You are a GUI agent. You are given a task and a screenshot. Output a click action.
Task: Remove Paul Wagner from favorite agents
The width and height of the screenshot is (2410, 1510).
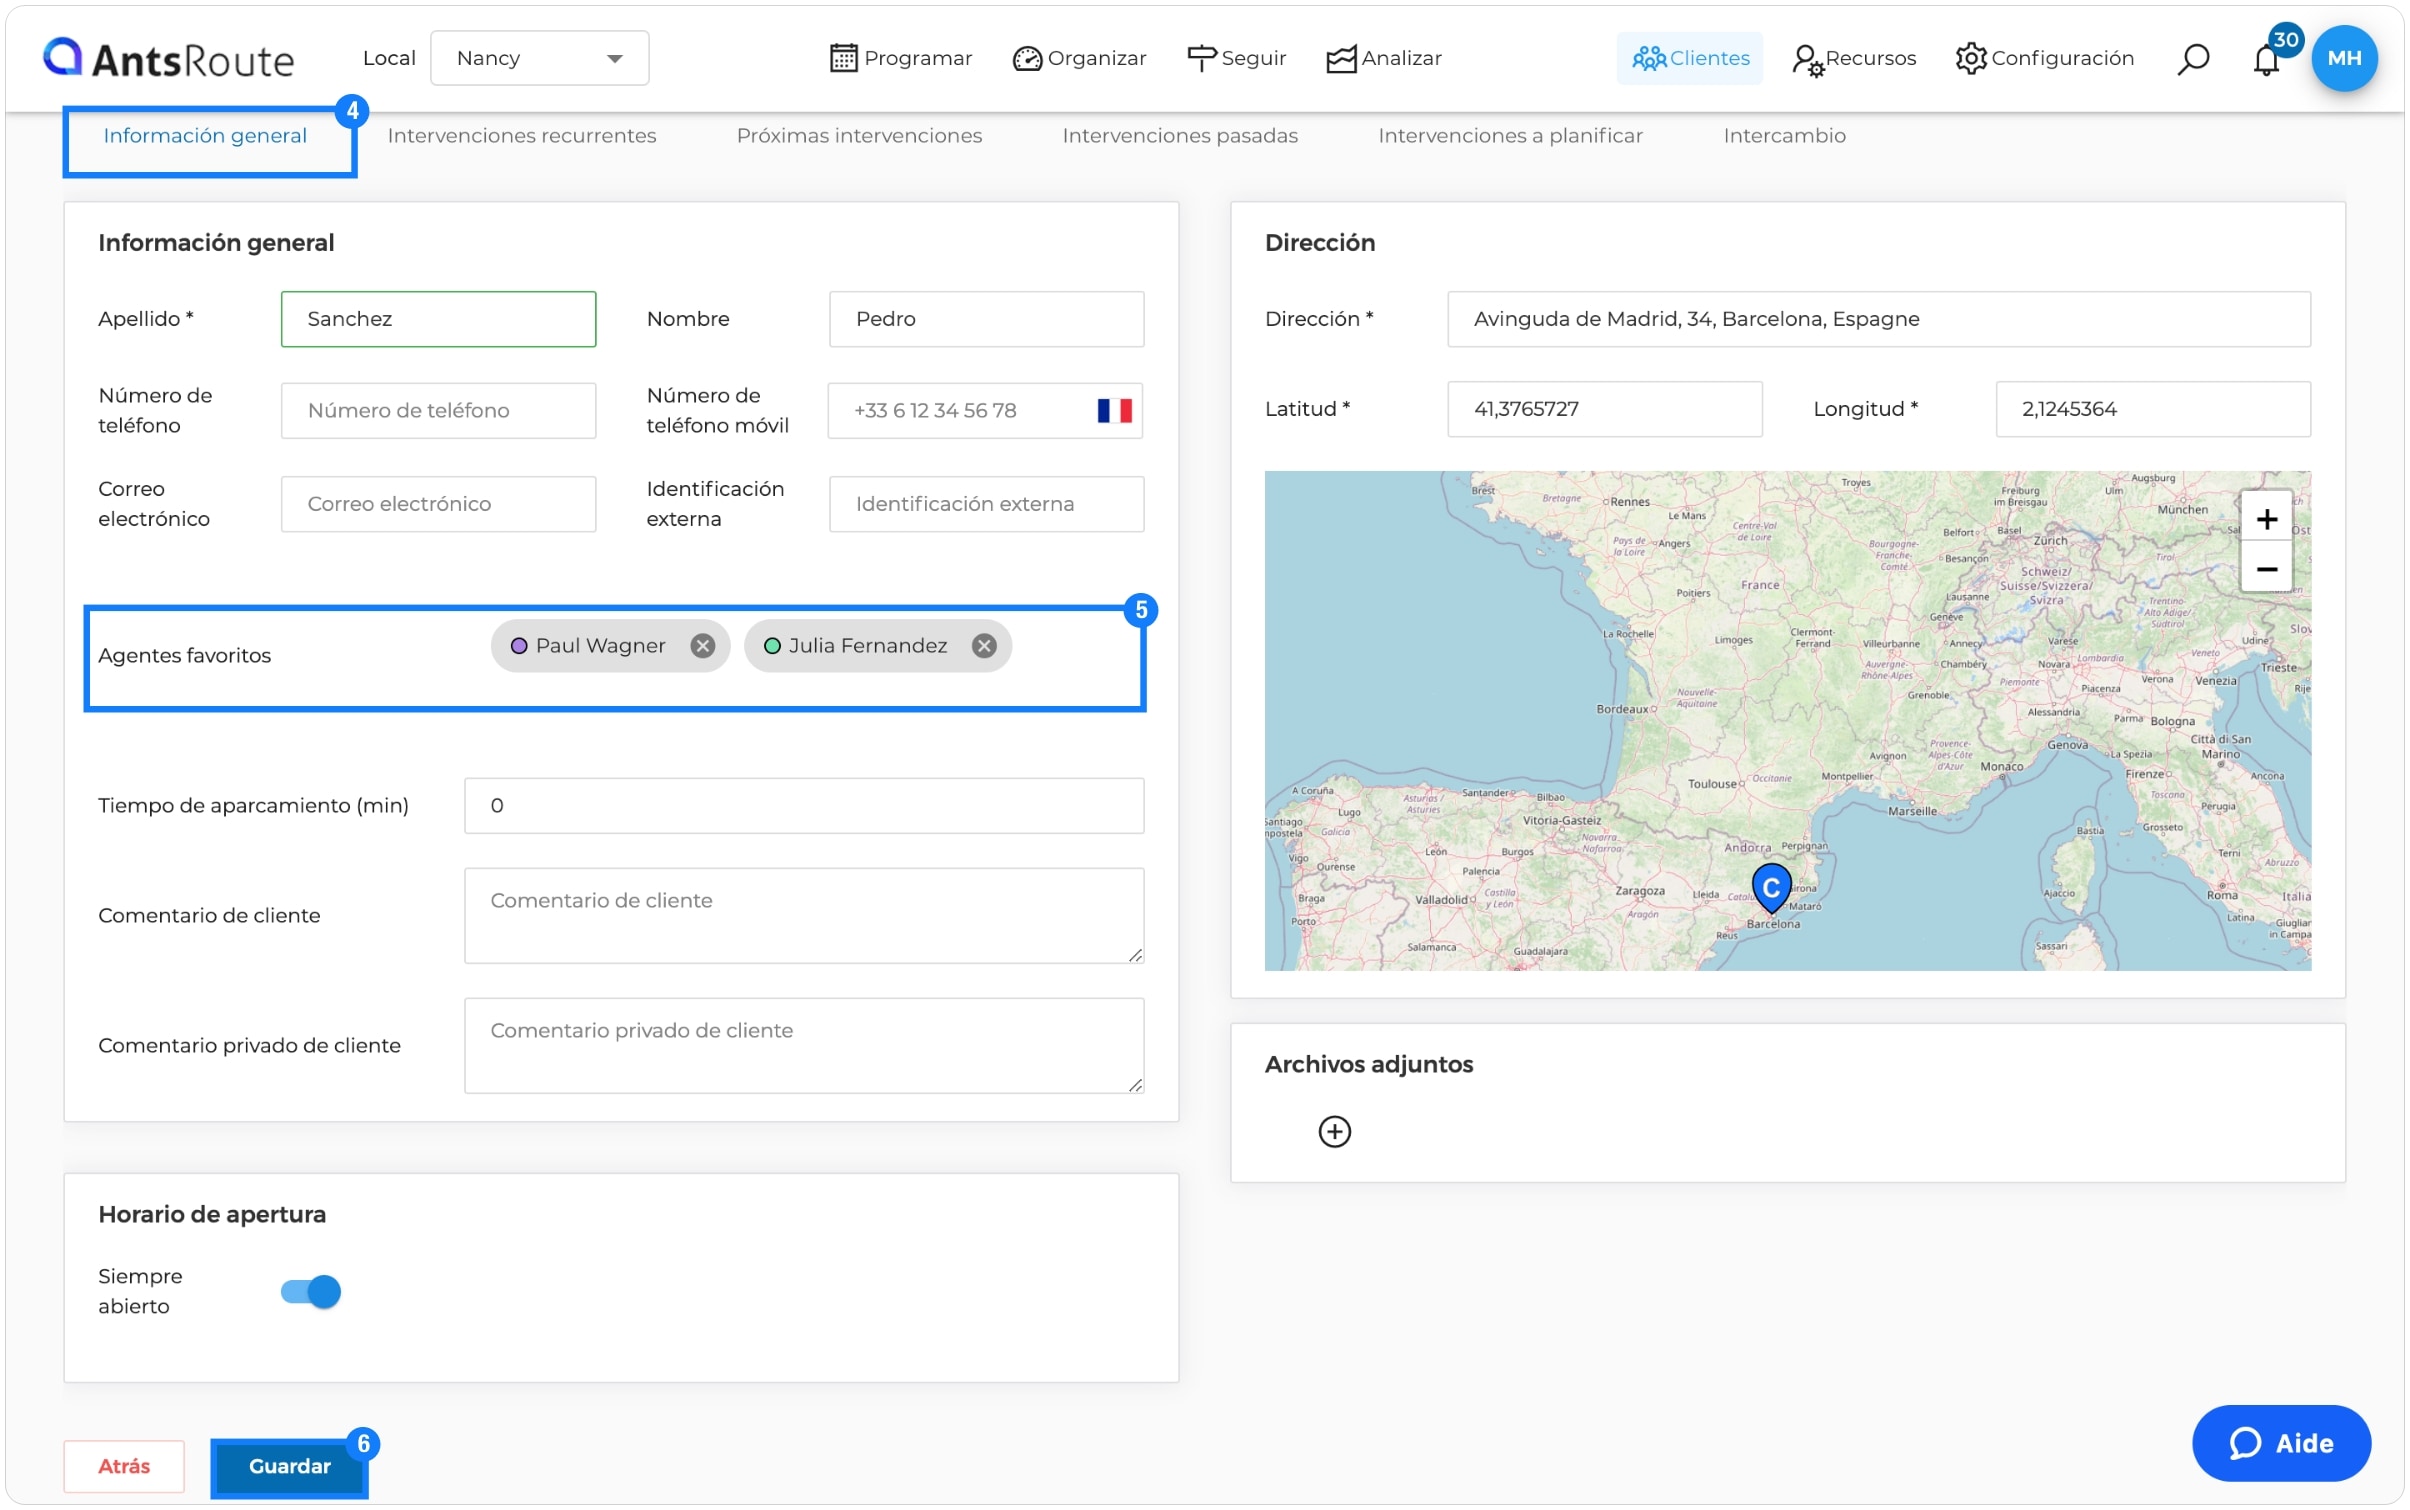point(703,646)
